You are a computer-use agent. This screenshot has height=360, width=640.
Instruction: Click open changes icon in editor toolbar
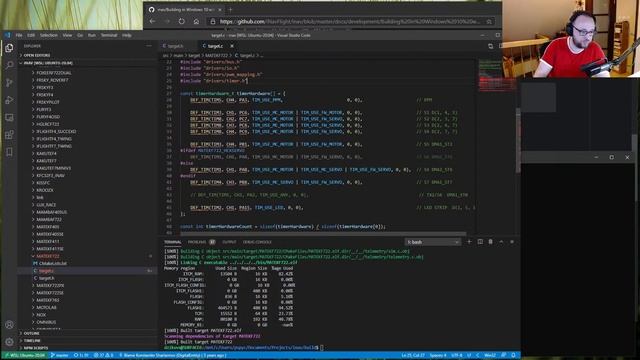(491, 46)
